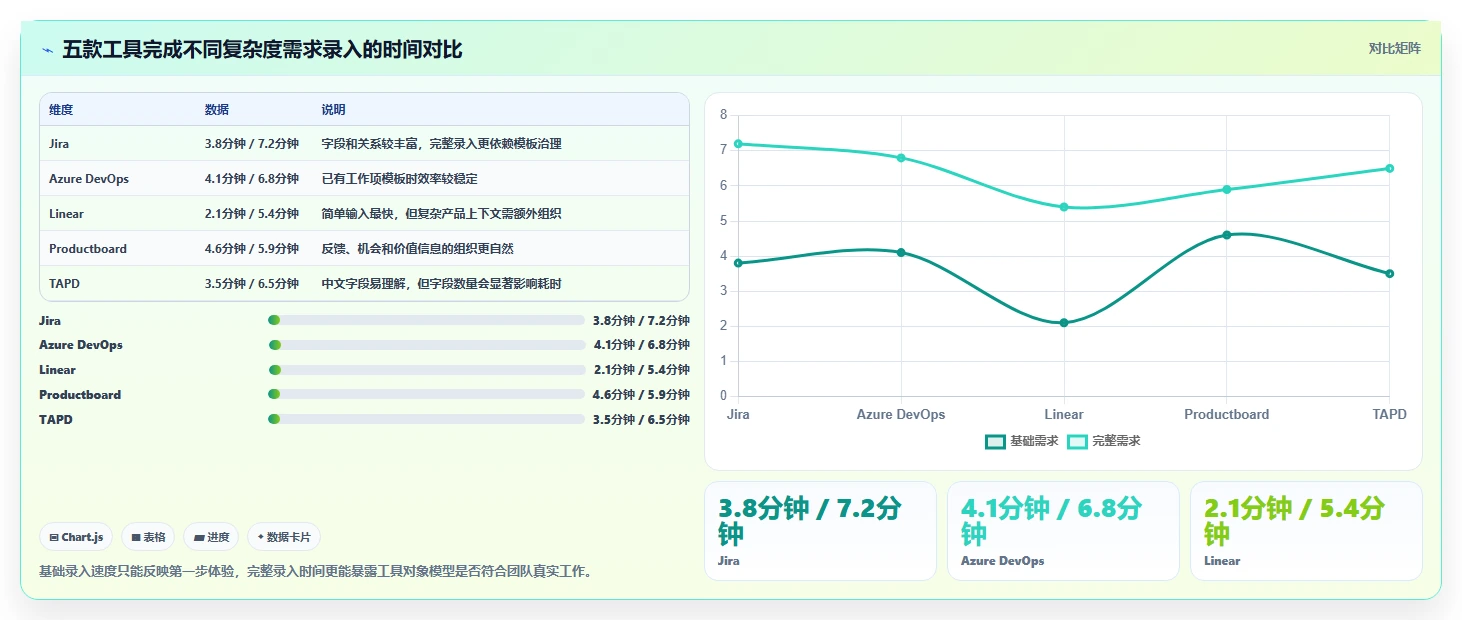Screen dimensions: 1462x620
Task: Click the 基础需求 data point for Azure DevOps
Action: (901, 252)
